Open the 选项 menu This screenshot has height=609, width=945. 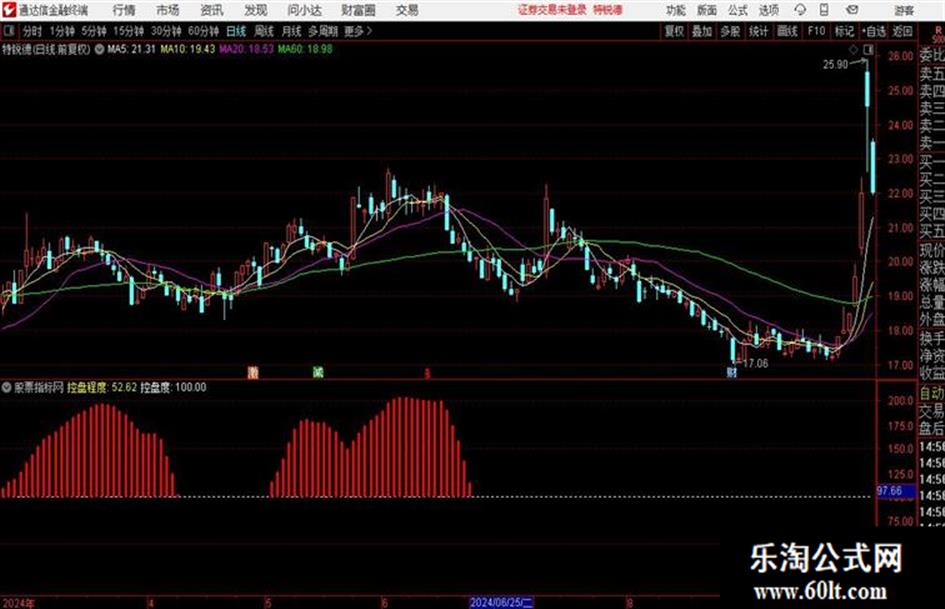[769, 10]
